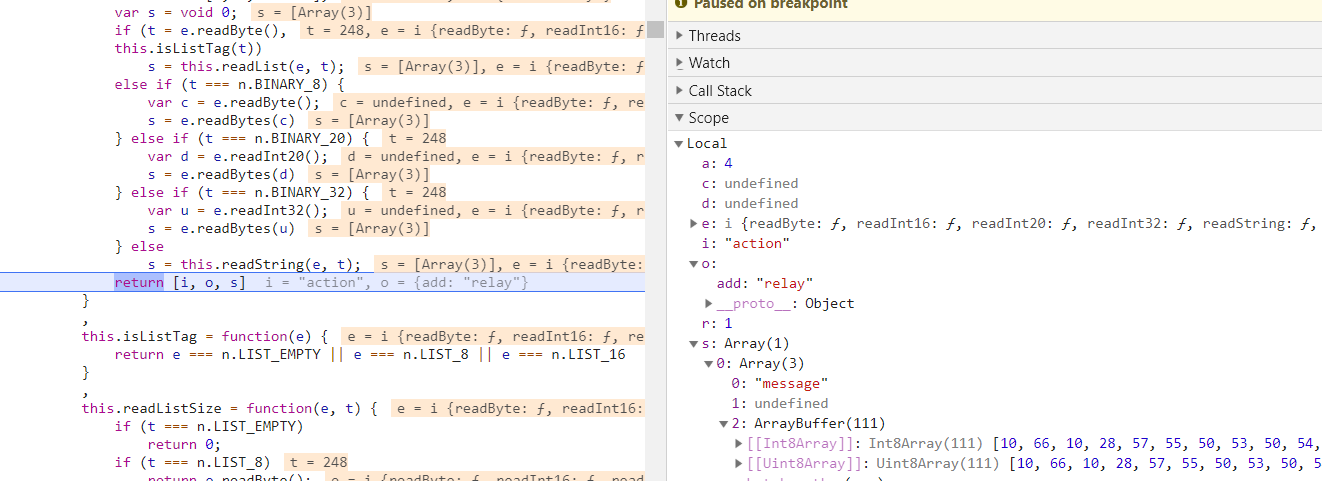Select the c: undefined variable row
The height and width of the screenshot is (481, 1322).
(x=750, y=184)
